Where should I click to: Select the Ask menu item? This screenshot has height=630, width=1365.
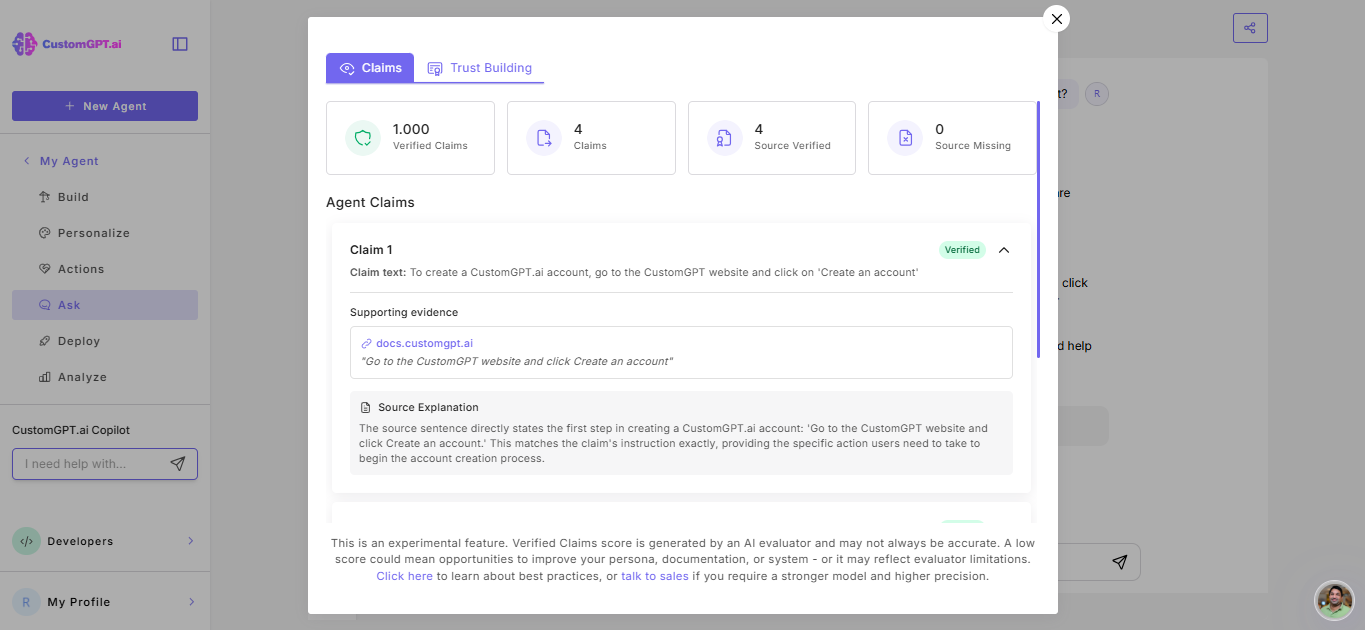105,305
